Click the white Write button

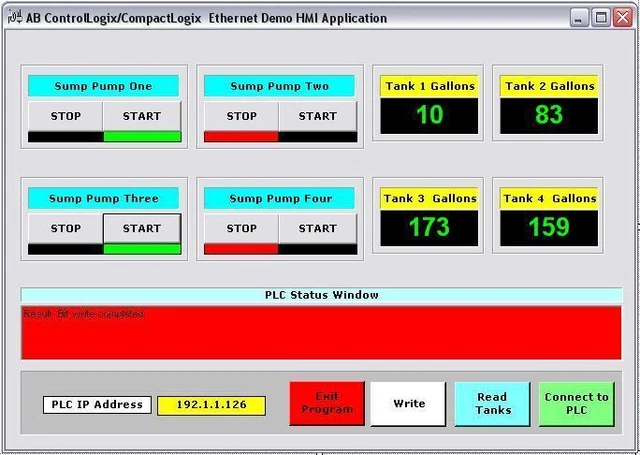pos(408,404)
